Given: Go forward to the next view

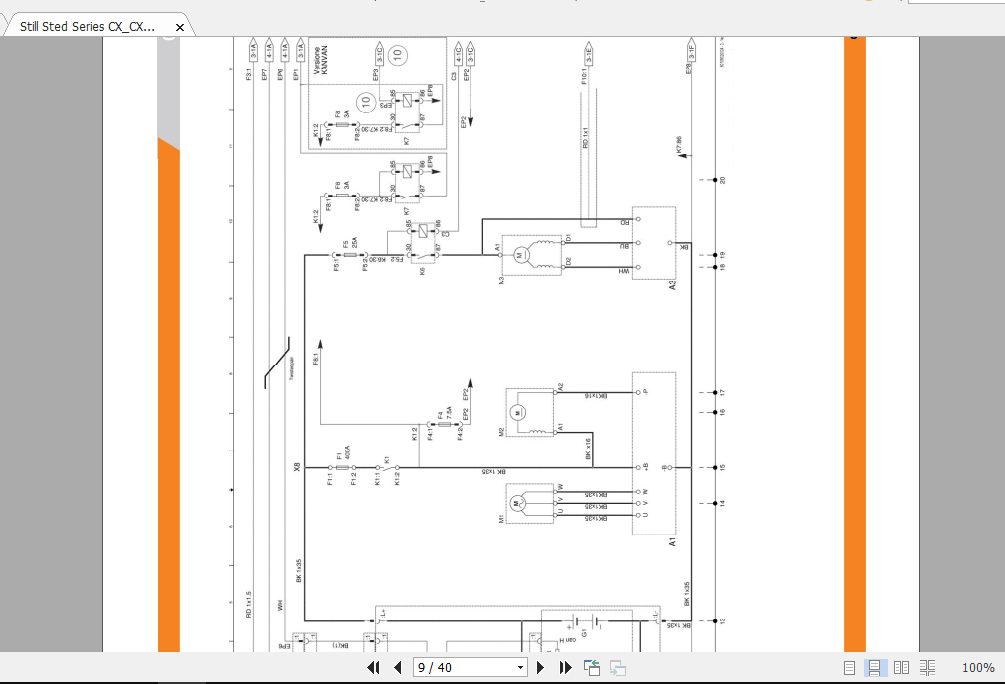Looking at the screenshot, I should (x=617, y=667).
